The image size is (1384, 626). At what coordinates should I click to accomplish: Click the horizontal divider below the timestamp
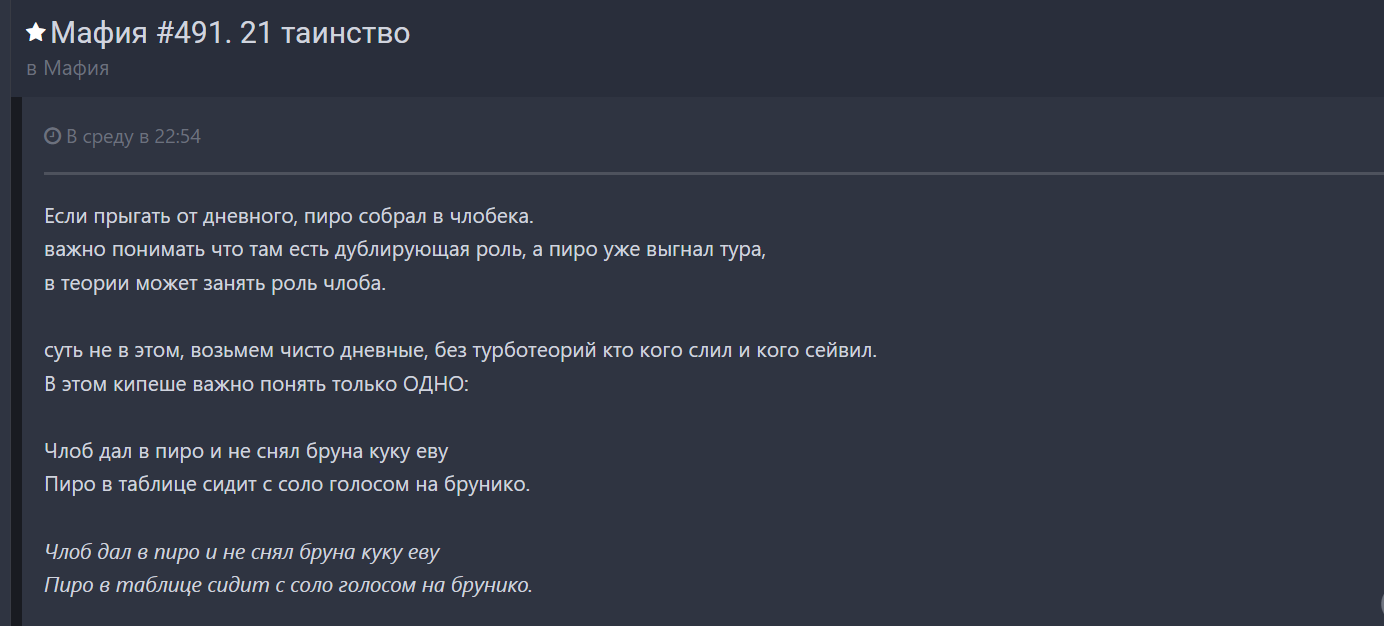700,174
